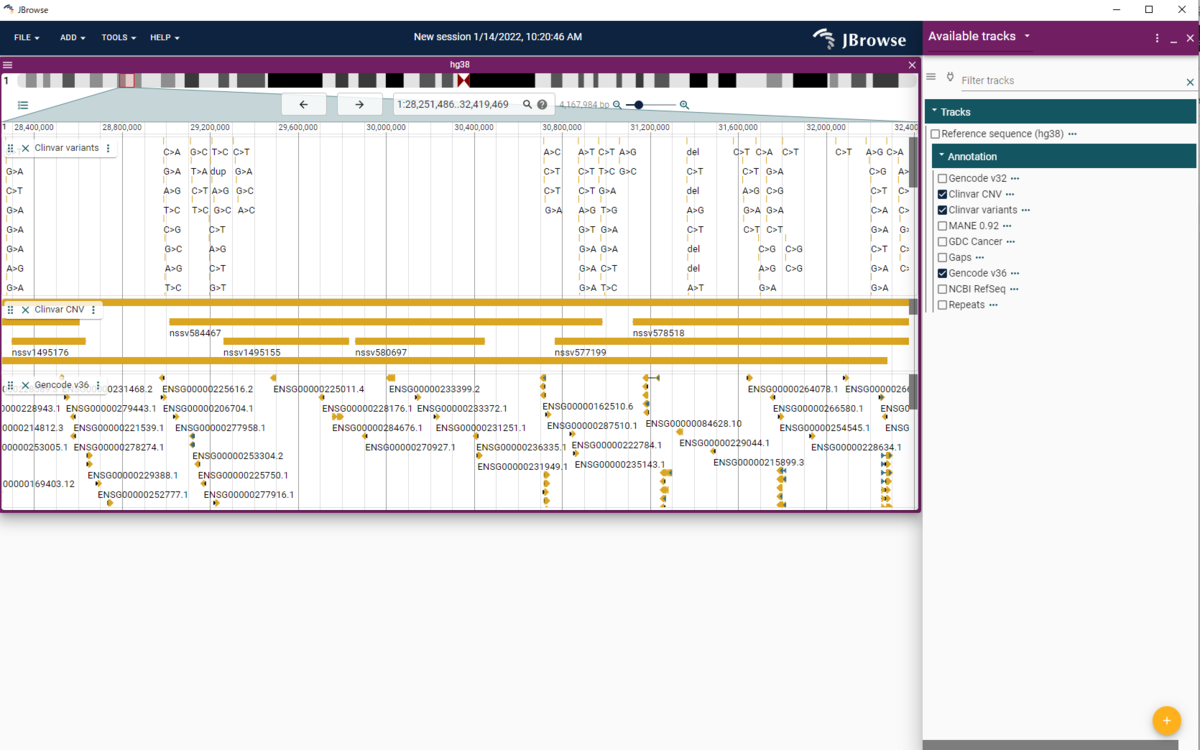The width and height of the screenshot is (1200, 750).
Task: Open Reference sequence (hg38) more options
Action: pos(1072,134)
